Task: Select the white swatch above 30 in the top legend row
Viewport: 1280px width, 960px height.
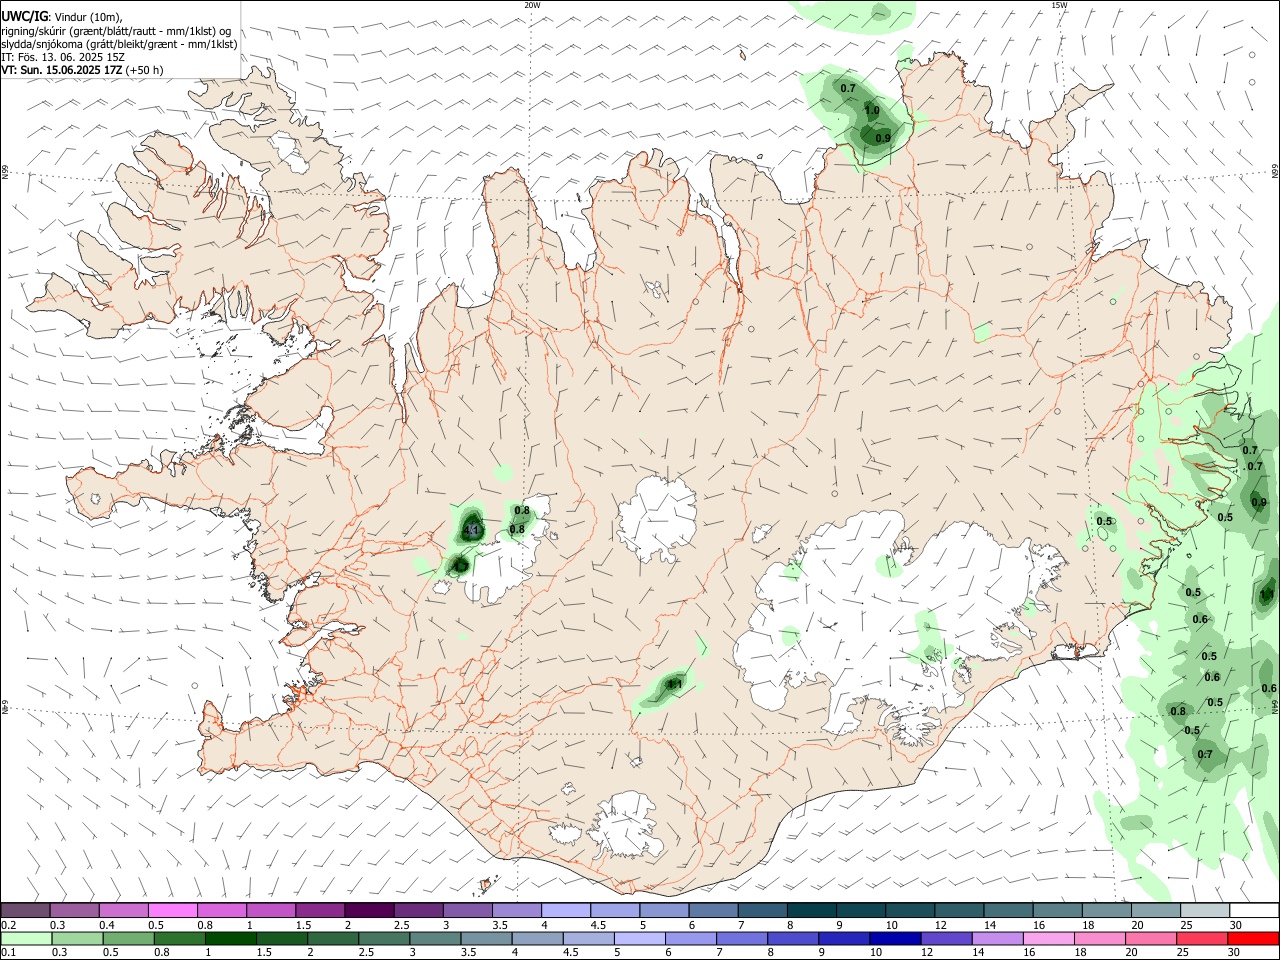Action: tap(1252, 910)
